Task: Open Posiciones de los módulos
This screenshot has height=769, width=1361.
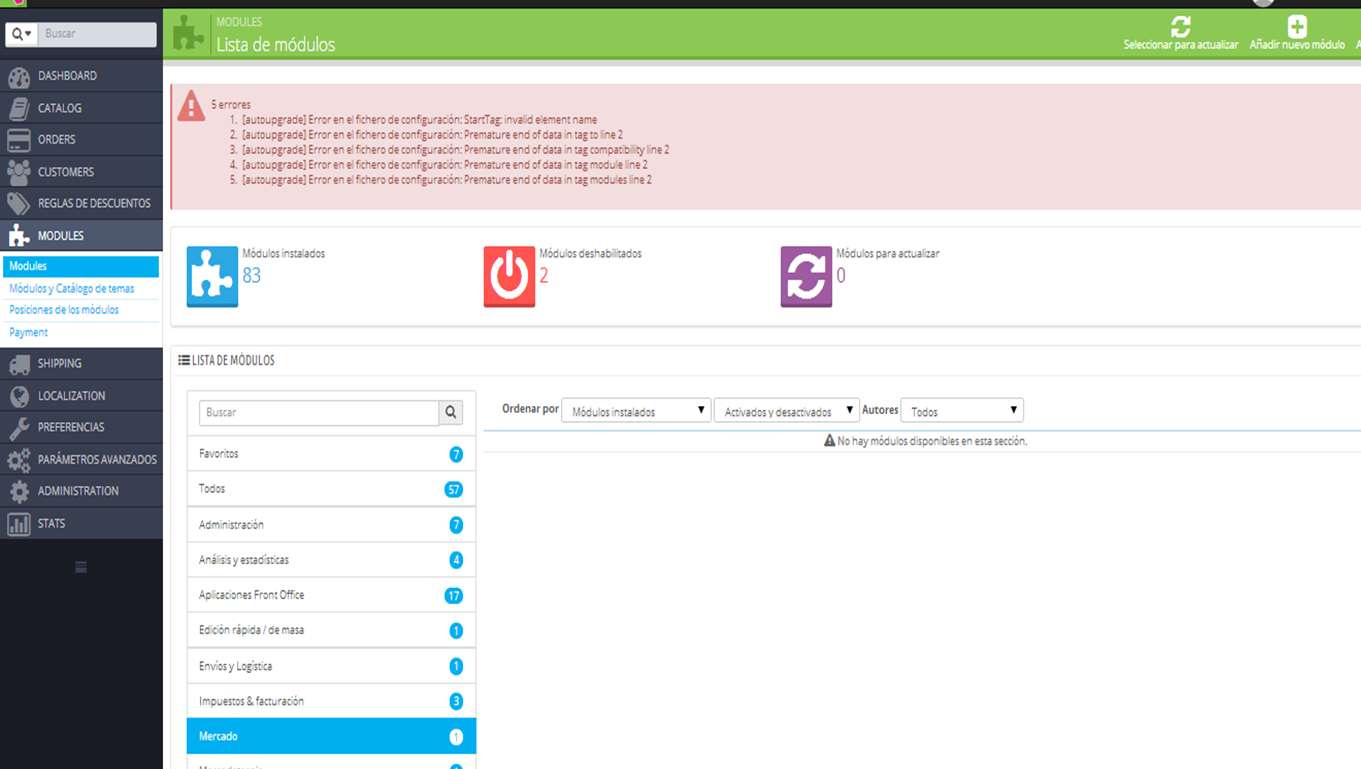Action: (x=64, y=310)
